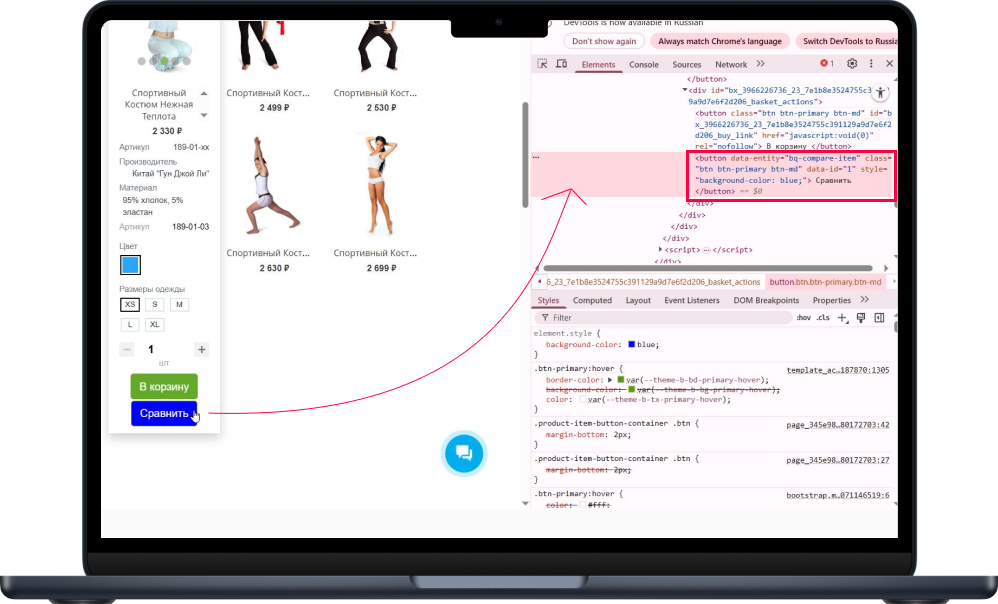Click the accessibility figure icon

click(880, 93)
